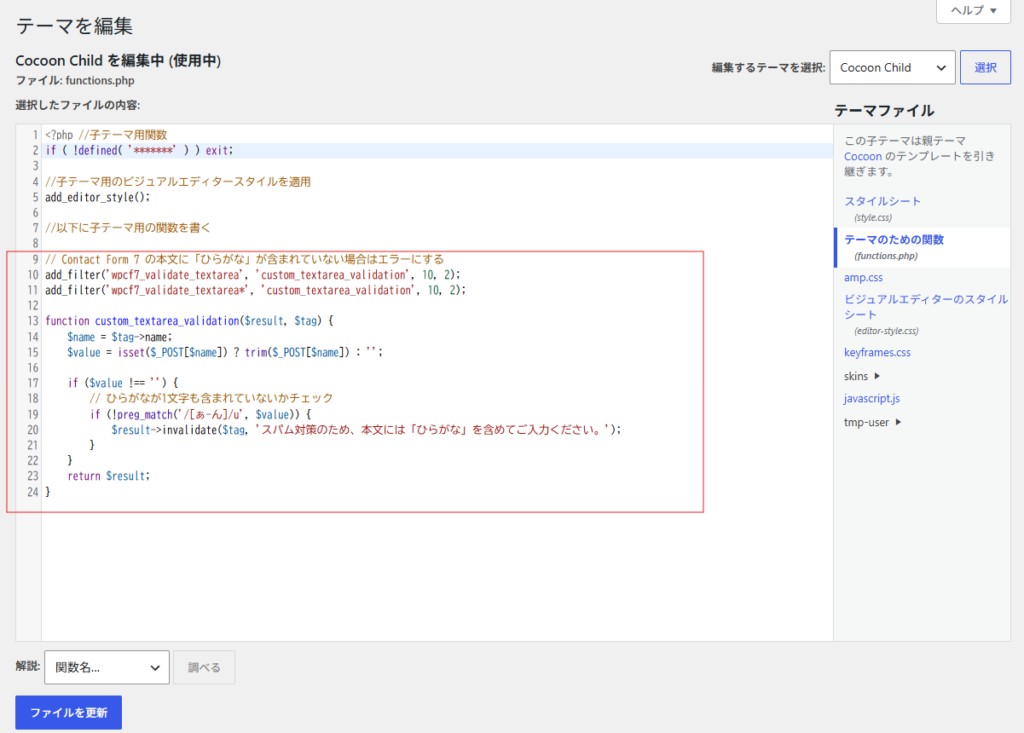
Task: Open the Cocoon Child theme selector
Action: (x=892, y=67)
